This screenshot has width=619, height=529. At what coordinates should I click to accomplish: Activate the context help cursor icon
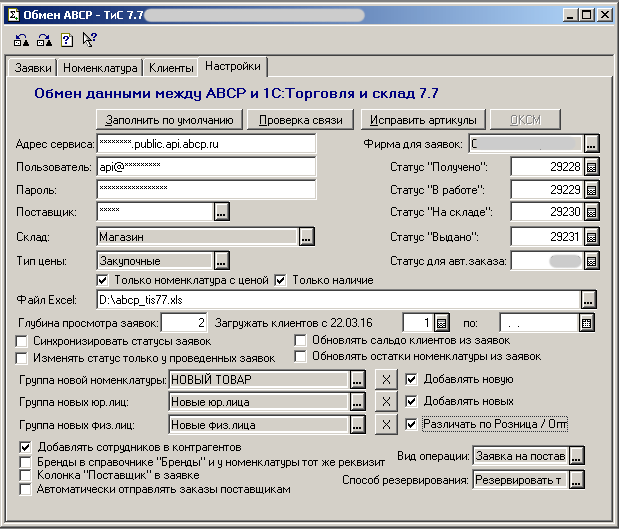click(90, 39)
